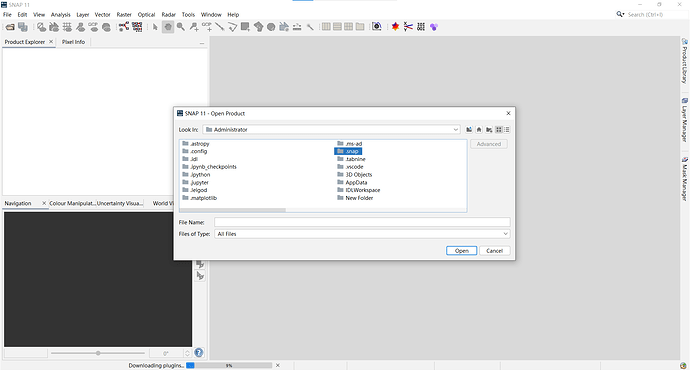
Task: Jump to Home folder in file chooser
Action: point(479,129)
